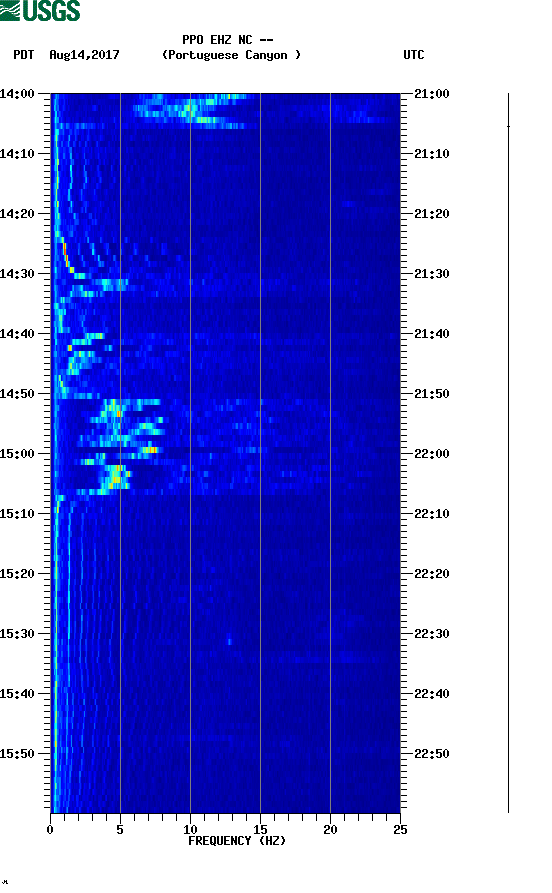Click the 15:10 PDT time label
The height and width of the screenshot is (893, 552).
tap(17, 514)
